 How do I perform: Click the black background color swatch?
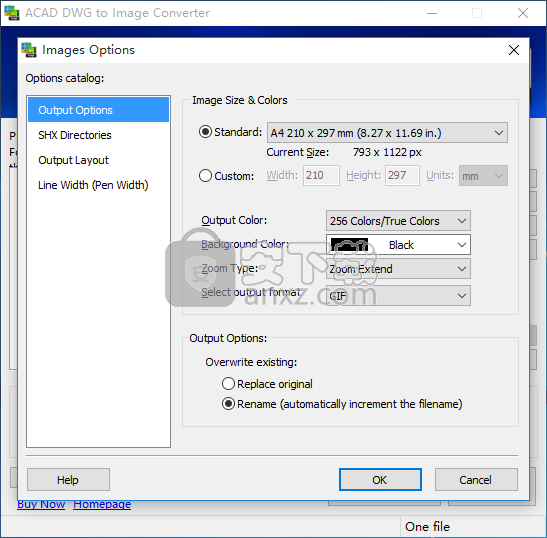tap(349, 245)
